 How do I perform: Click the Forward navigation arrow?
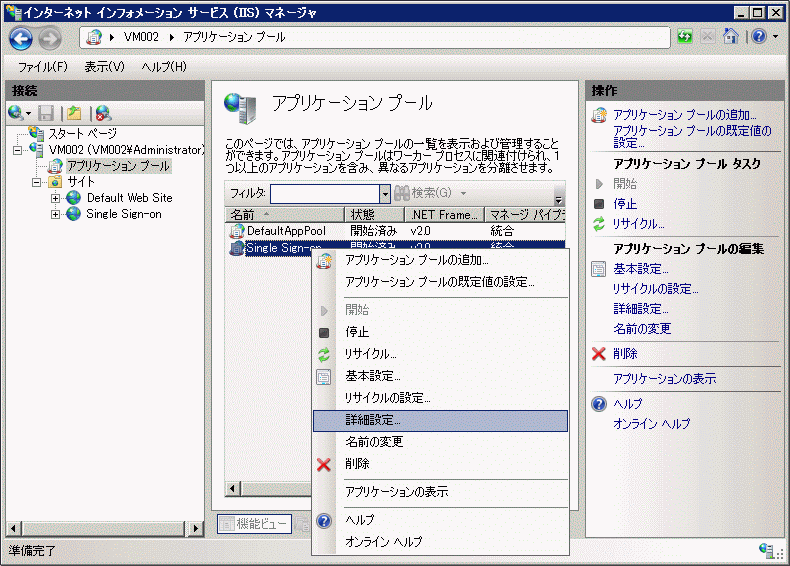tap(50, 39)
